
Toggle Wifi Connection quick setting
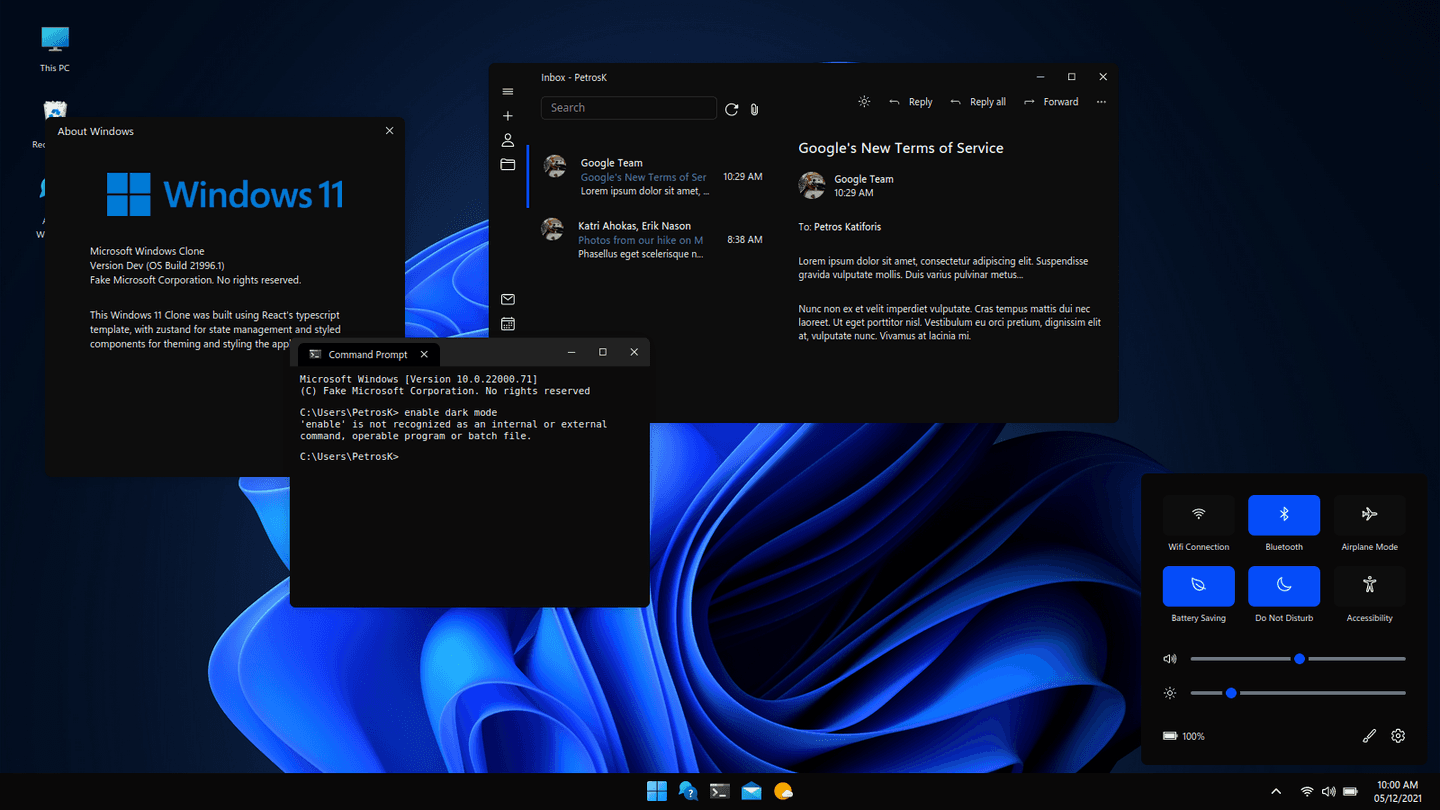(x=1198, y=515)
